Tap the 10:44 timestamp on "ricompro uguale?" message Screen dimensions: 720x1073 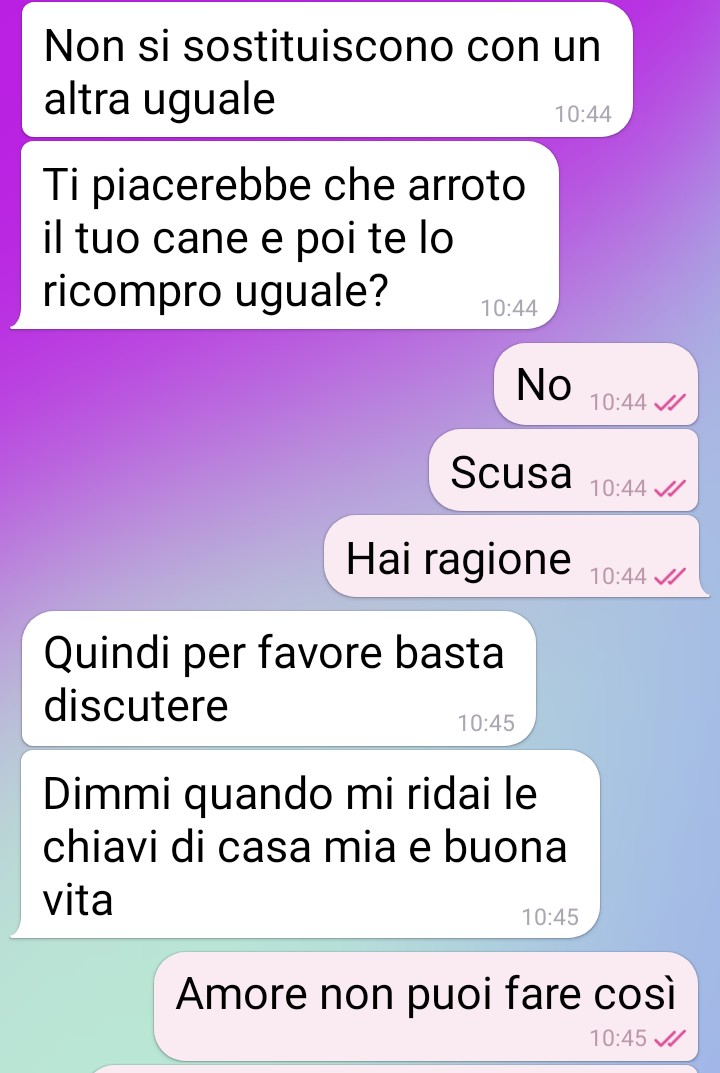click(509, 309)
